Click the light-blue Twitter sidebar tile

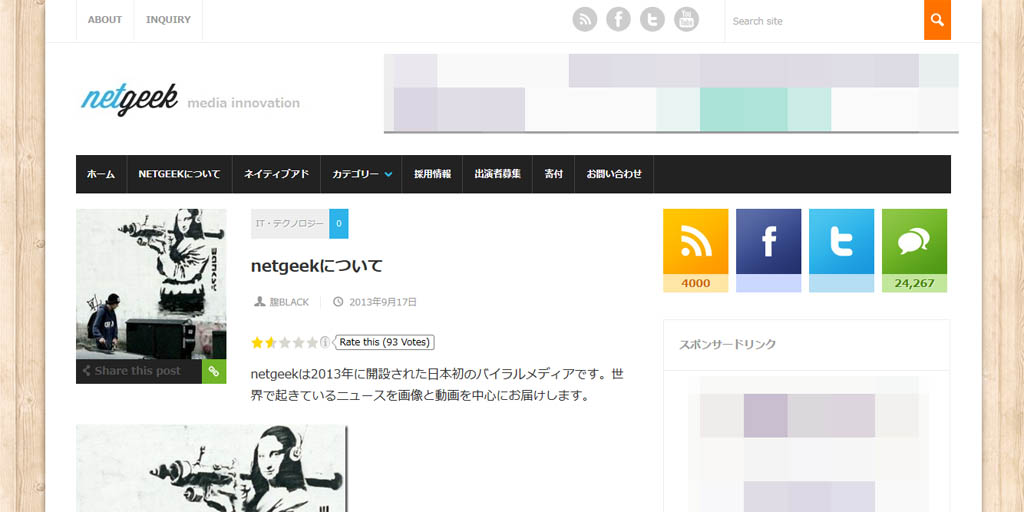click(841, 250)
